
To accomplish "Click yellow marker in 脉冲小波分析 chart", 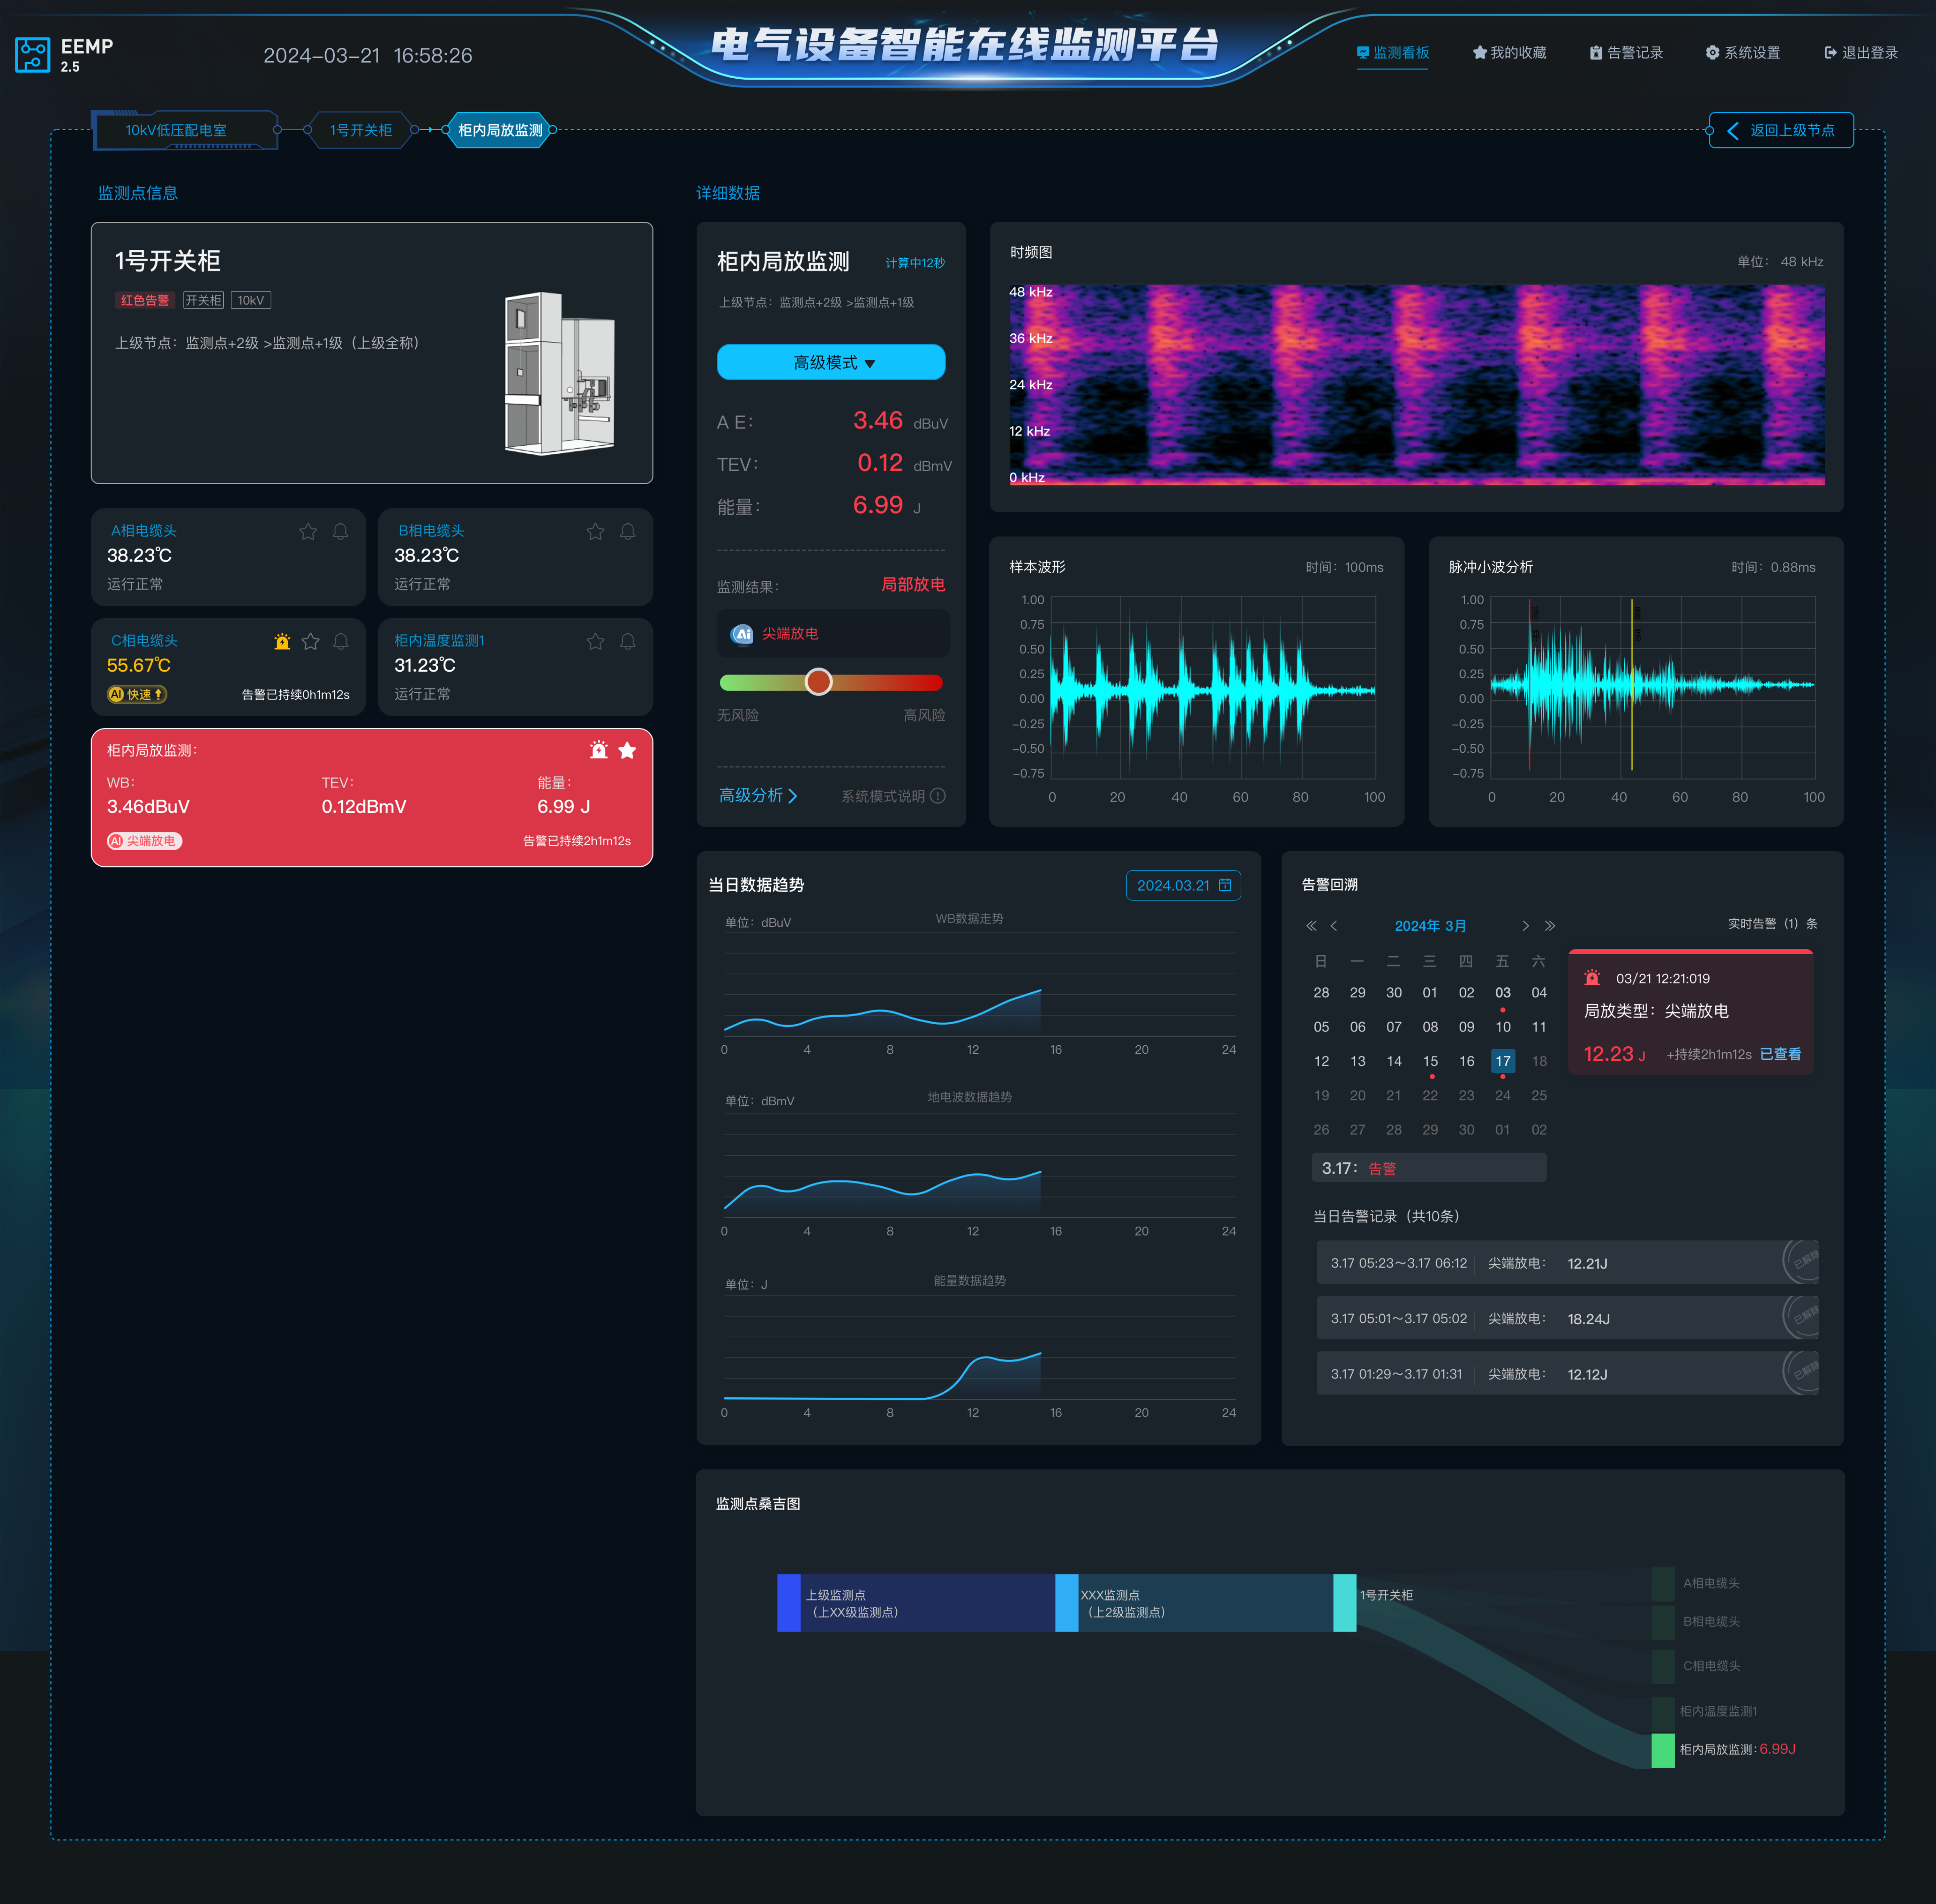I will [1632, 685].
